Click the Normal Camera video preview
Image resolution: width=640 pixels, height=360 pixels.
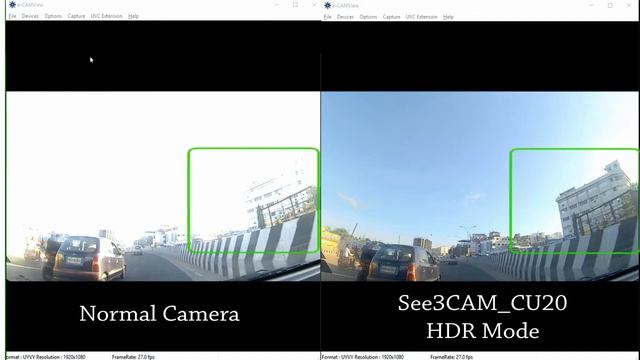pos(163,186)
